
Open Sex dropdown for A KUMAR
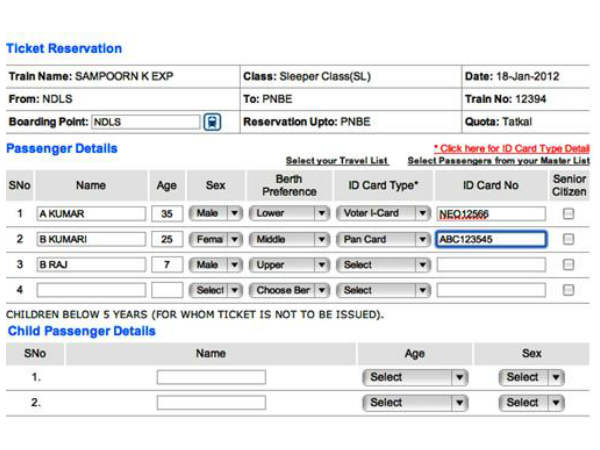[216, 214]
